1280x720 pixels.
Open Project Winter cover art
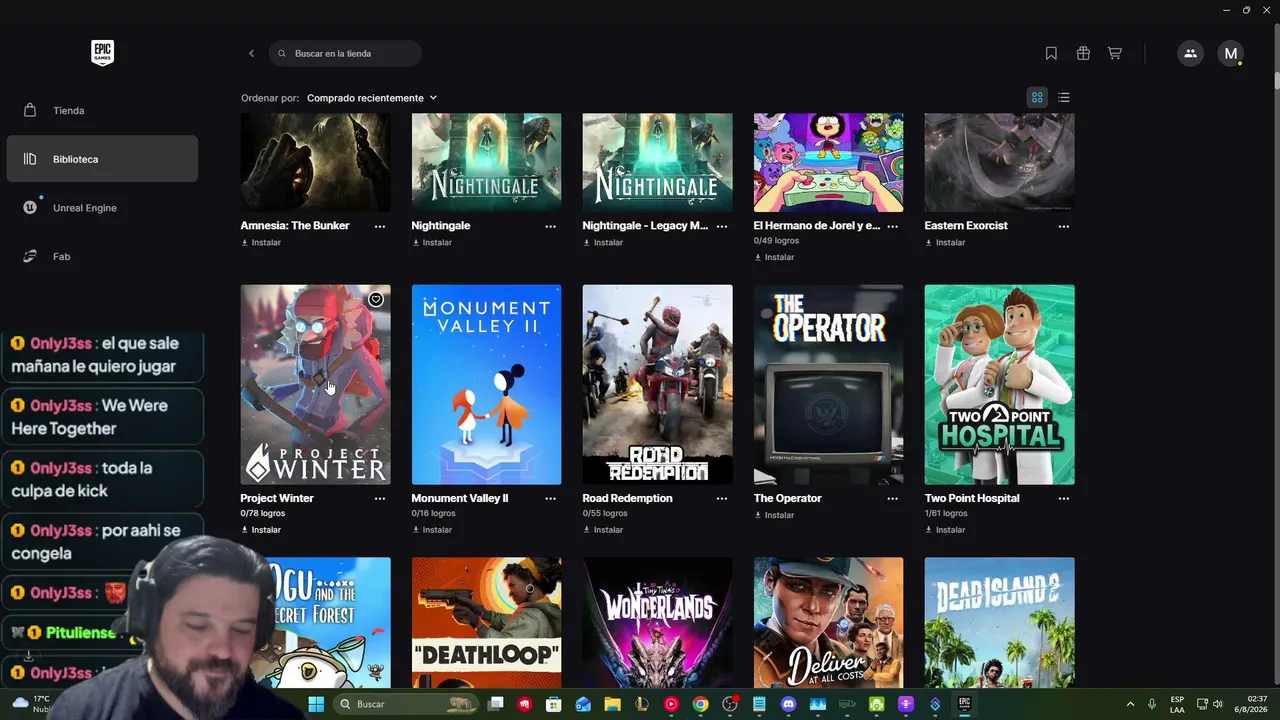[x=315, y=385]
